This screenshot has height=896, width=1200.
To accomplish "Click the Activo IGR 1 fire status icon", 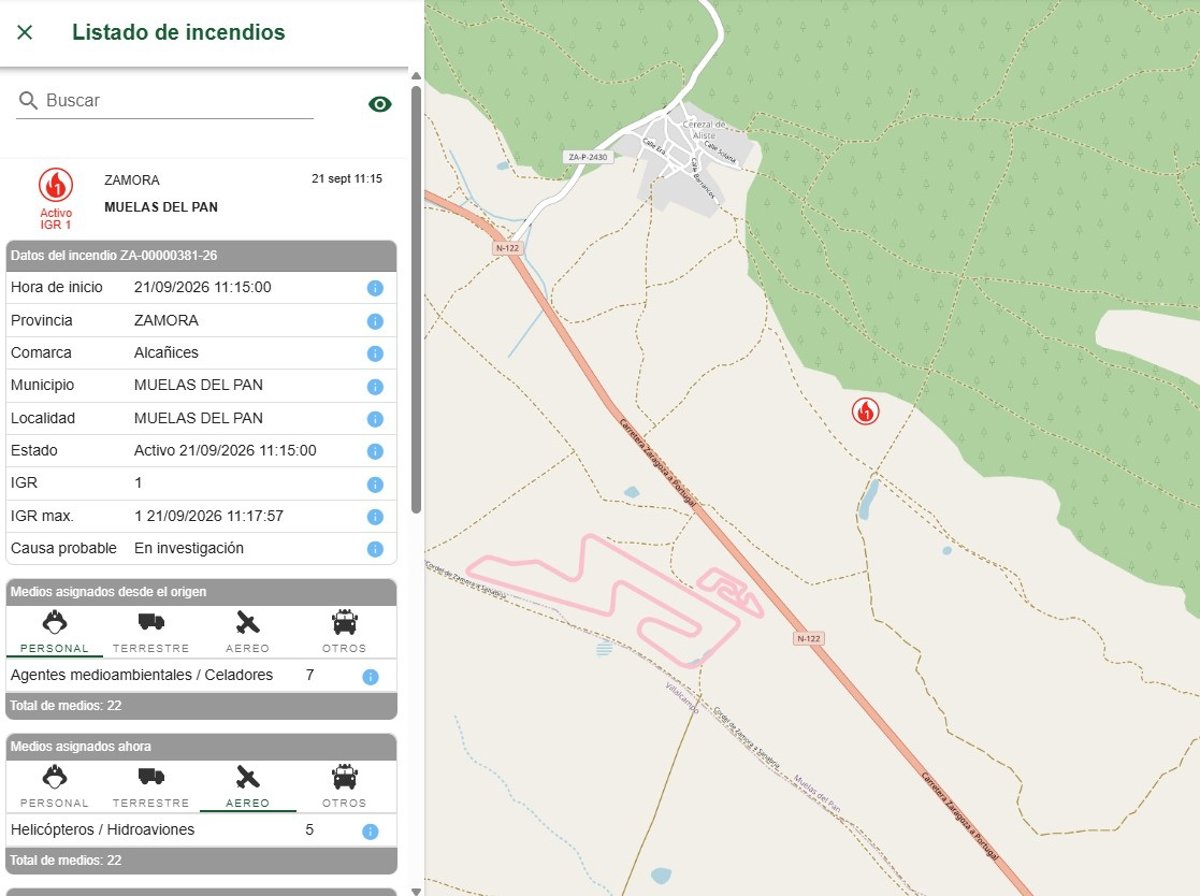I will coord(56,198).
